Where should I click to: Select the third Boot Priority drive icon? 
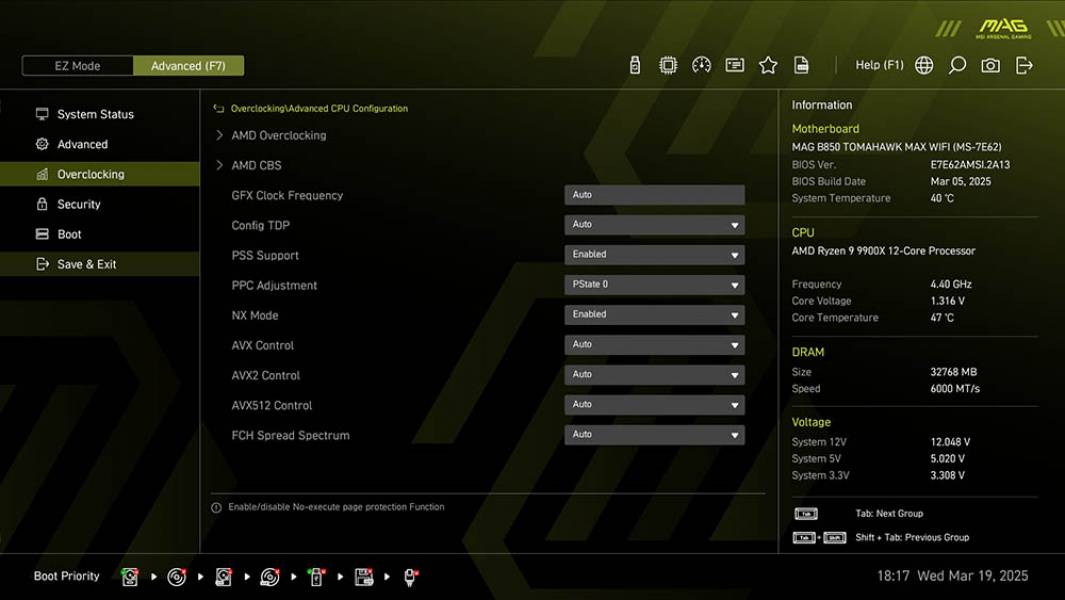point(223,577)
